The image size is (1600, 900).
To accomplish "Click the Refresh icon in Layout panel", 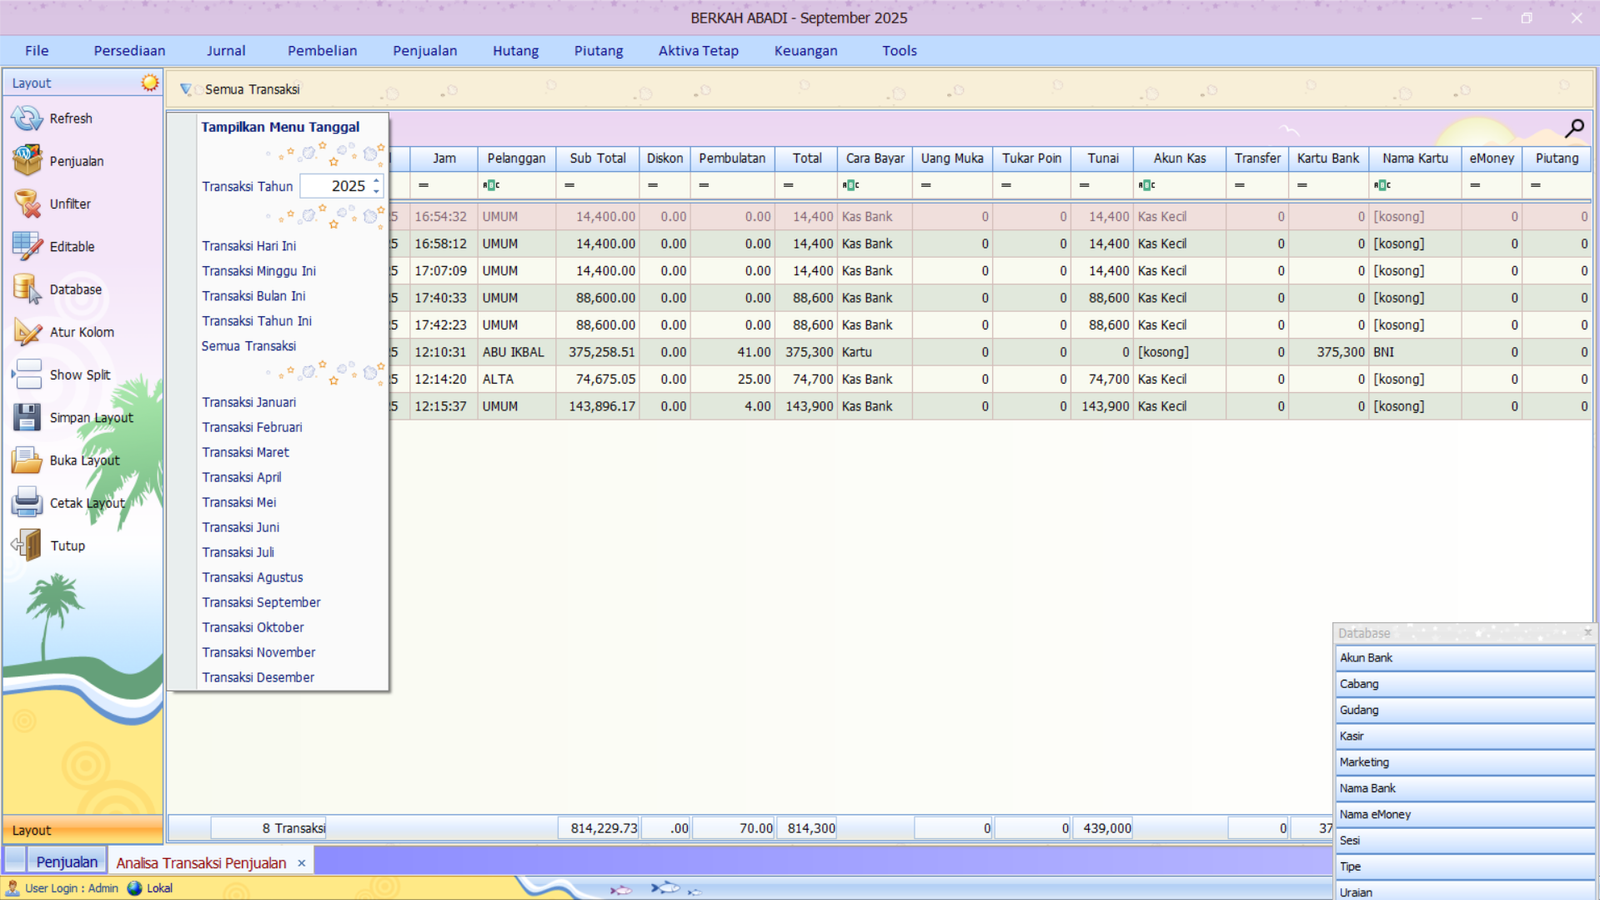I will click(27, 119).
